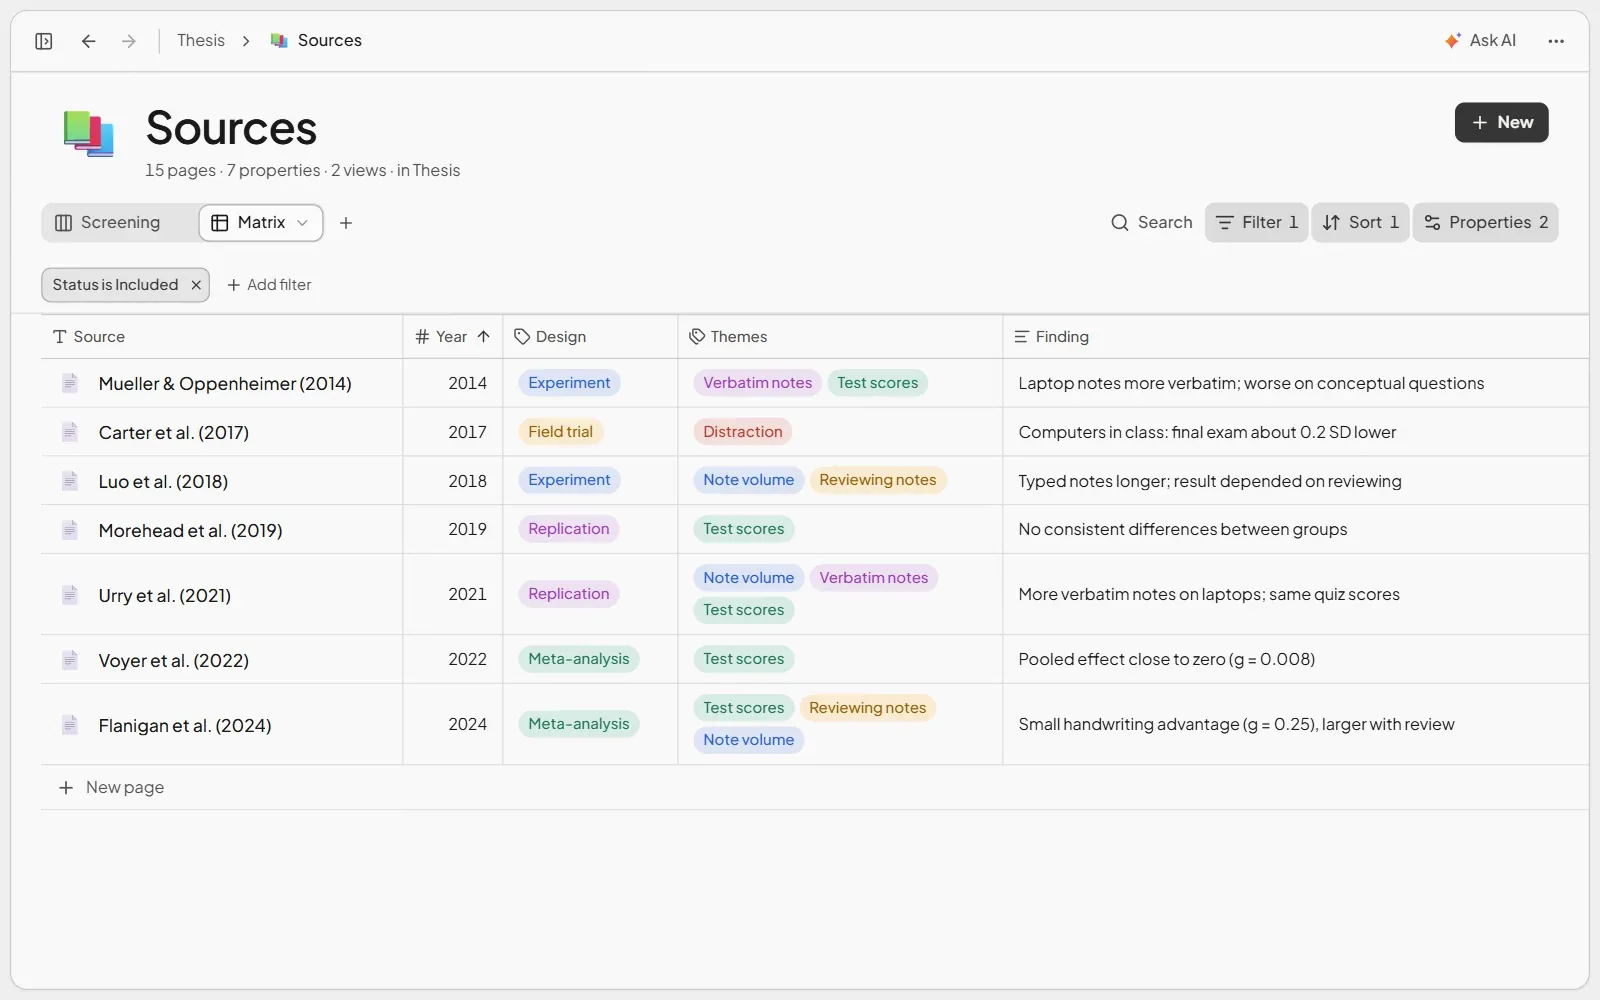Open Themes column header
This screenshot has width=1600, height=1000.
pos(840,337)
